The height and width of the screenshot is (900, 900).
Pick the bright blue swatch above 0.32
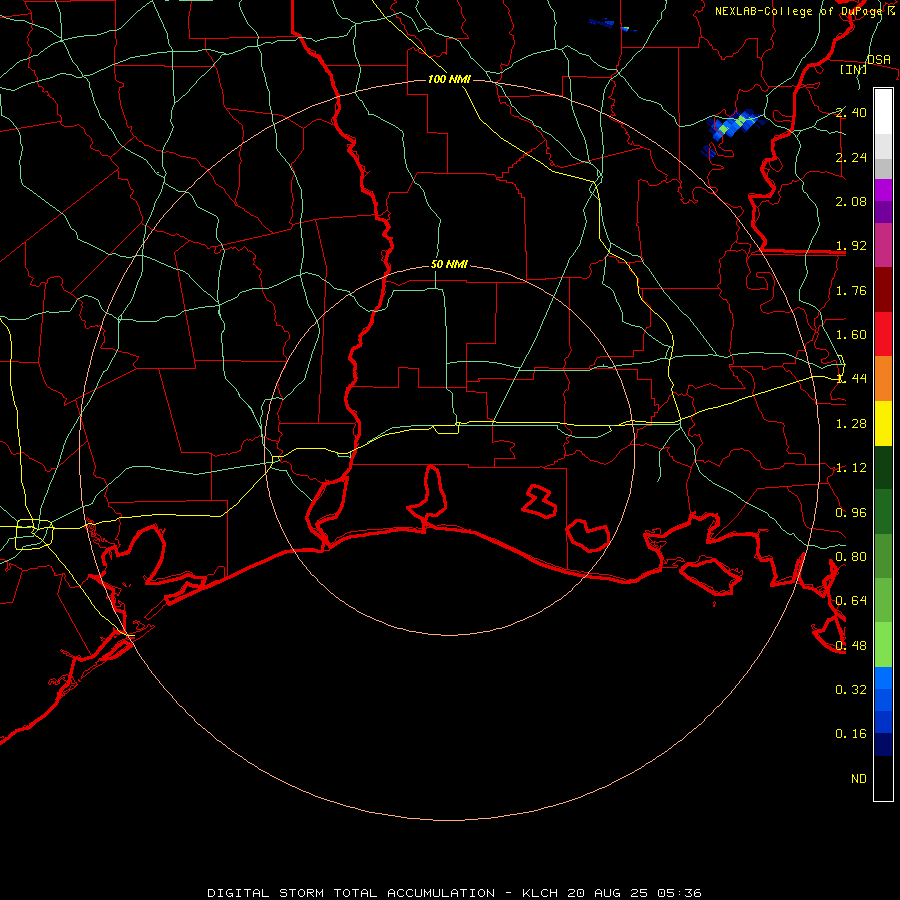pos(883,678)
